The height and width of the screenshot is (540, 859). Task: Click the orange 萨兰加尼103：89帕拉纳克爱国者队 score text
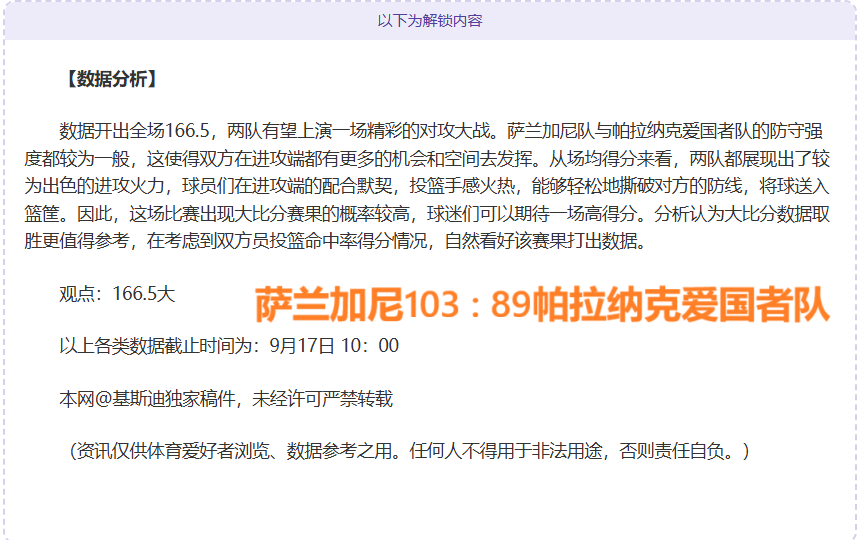pos(542,305)
